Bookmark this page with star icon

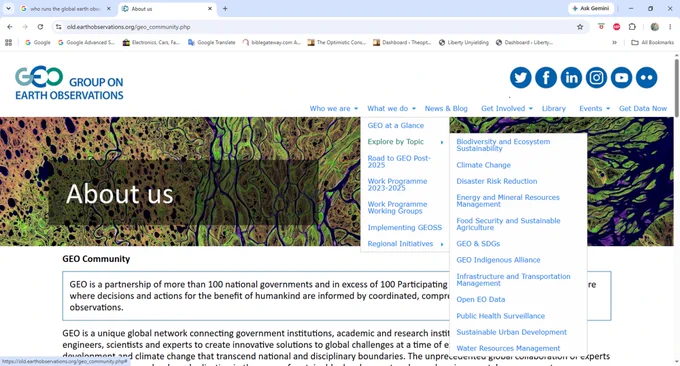[x=580, y=27]
